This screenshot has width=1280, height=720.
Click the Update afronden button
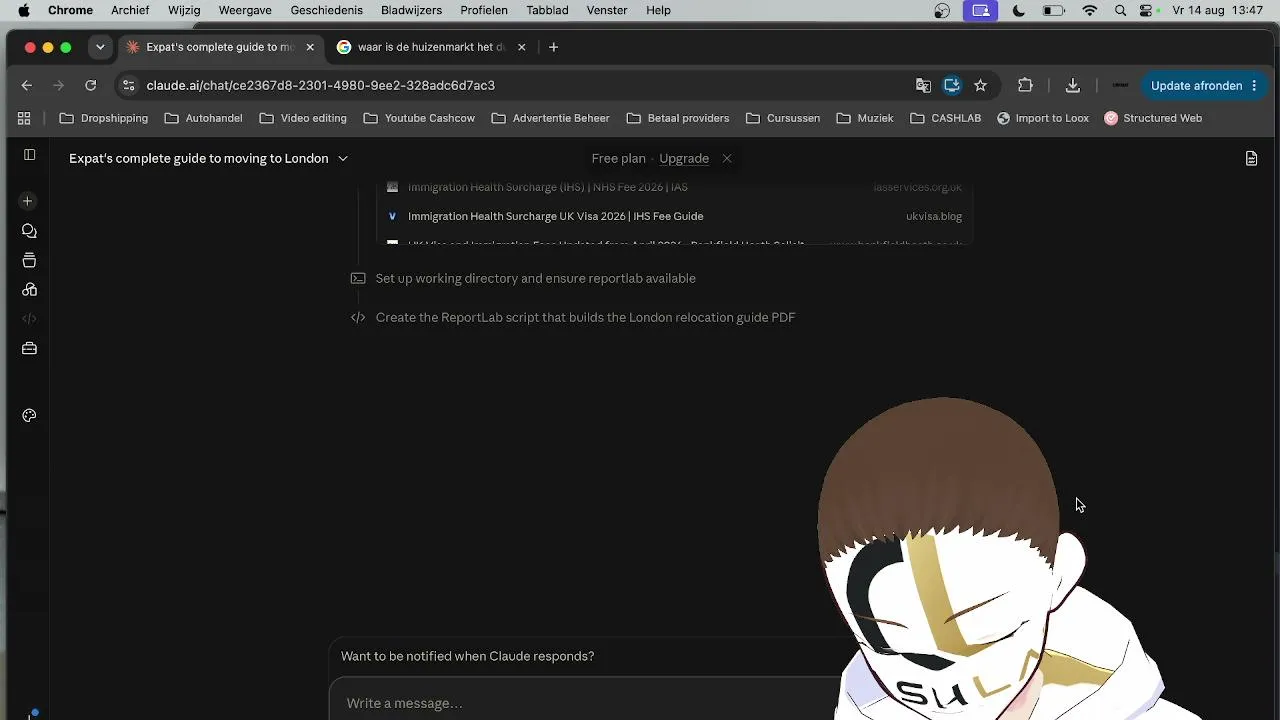pos(1204,85)
